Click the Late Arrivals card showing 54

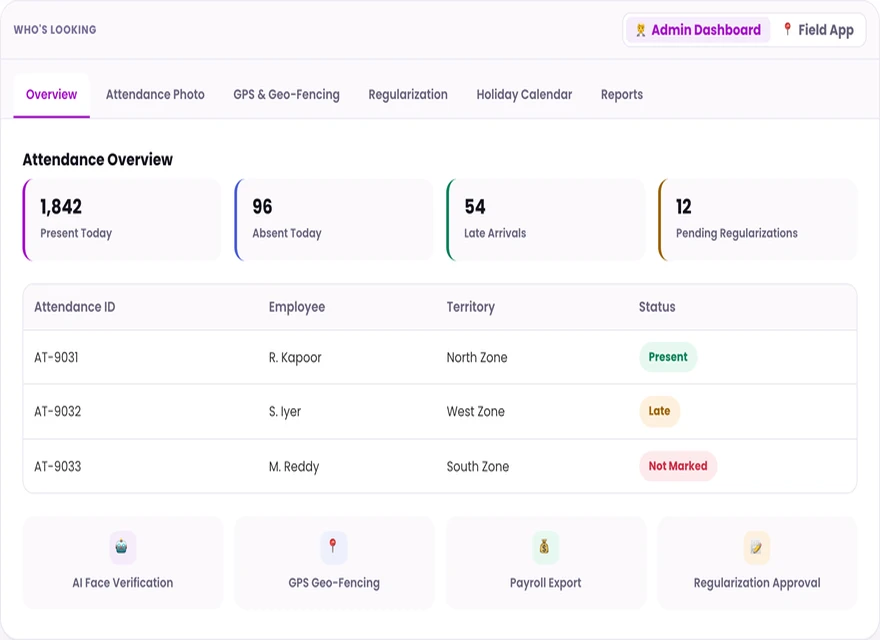click(x=546, y=220)
